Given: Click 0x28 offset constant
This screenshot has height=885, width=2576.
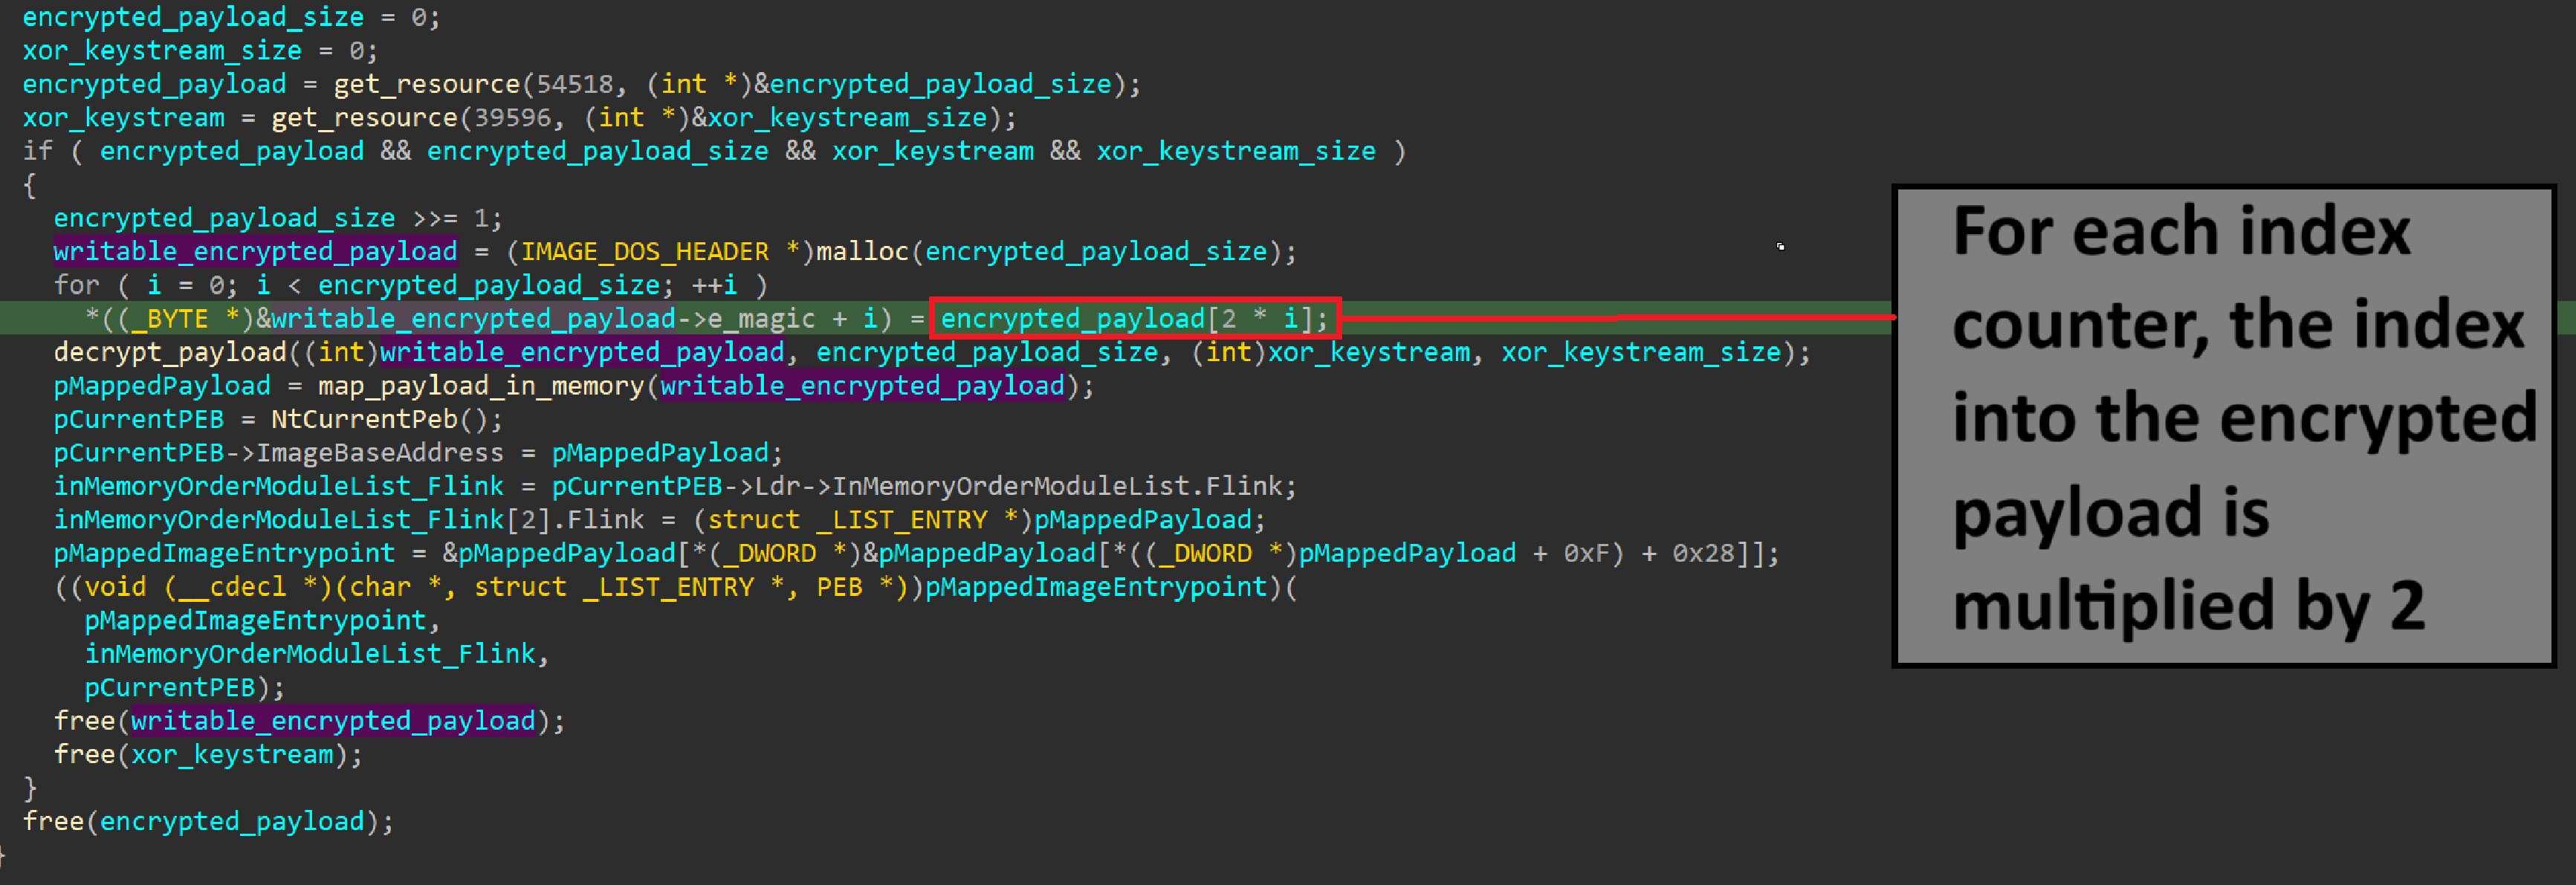Looking at the screenshot, I should (x=1703, y=553).
